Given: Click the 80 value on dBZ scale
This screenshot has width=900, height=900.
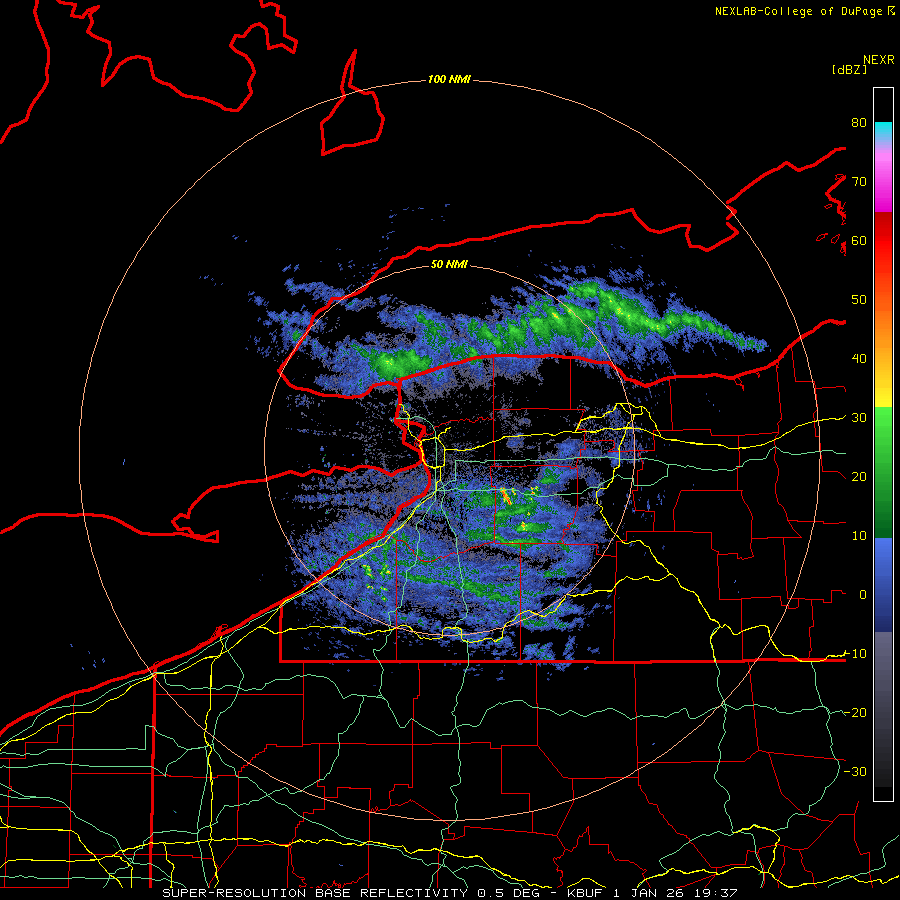Looking at the screenshot, I should click(x=859, y=123).
